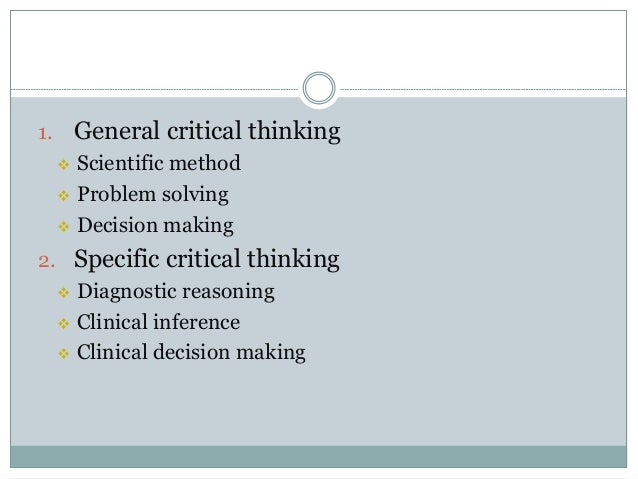Click the heading Specific critical thinking
638x479 pixels.
[207, 262]
